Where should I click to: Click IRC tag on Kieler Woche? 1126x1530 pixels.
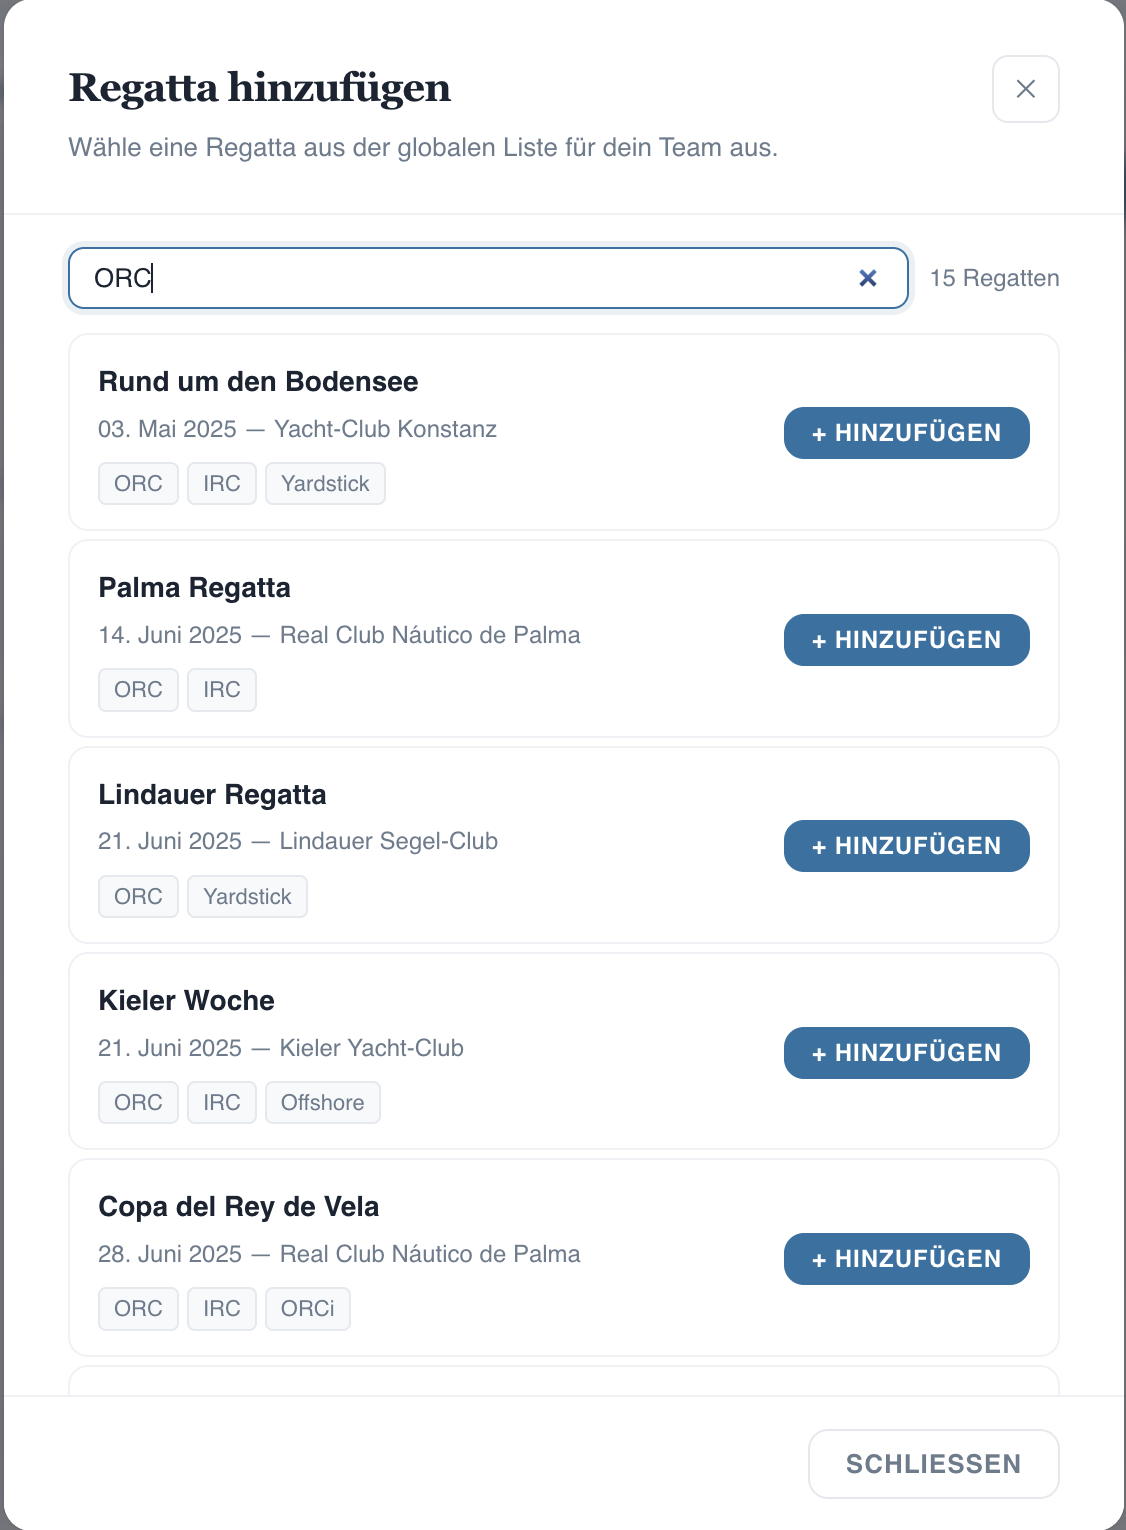tap(222, 1103)
